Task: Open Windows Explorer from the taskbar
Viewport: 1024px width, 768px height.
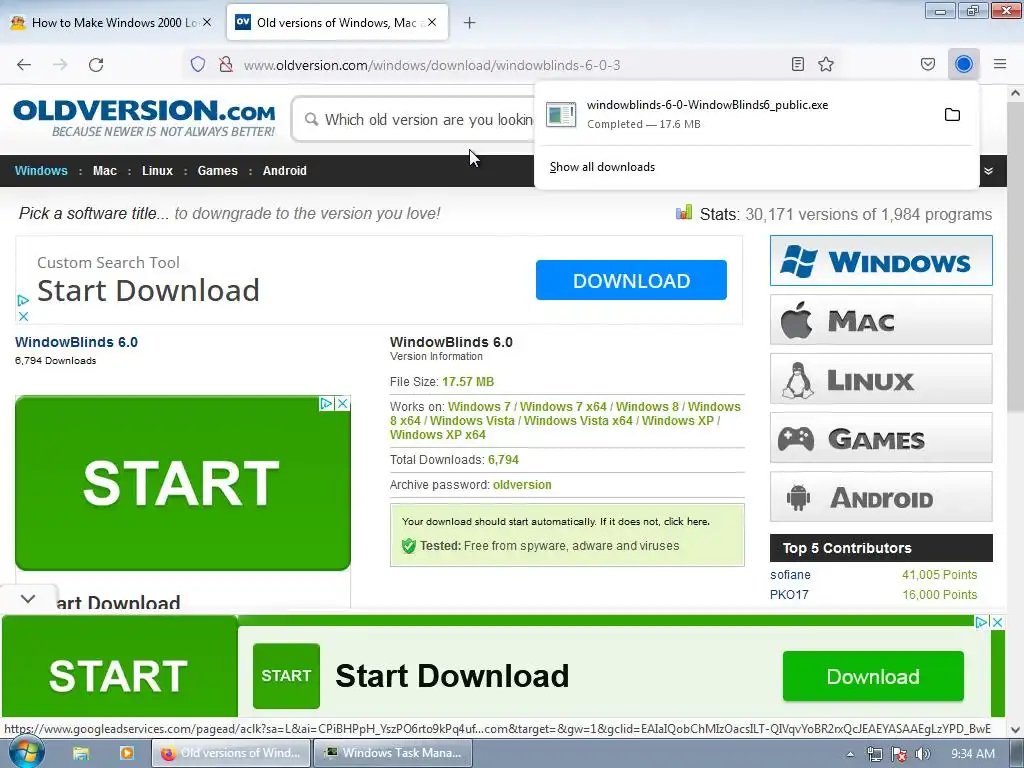Action: coord(81,754)
